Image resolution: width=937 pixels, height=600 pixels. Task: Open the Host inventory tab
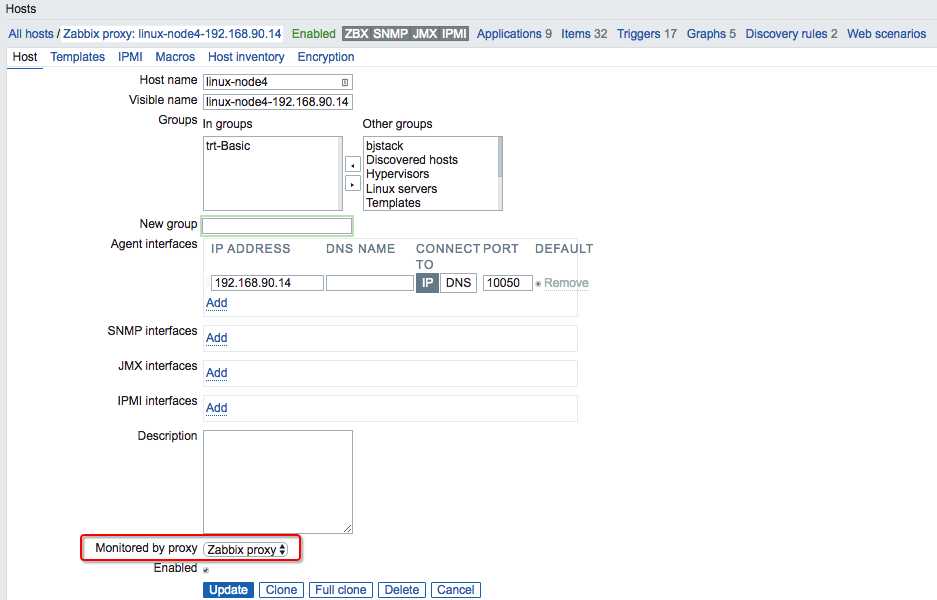[x=246, y=57]
